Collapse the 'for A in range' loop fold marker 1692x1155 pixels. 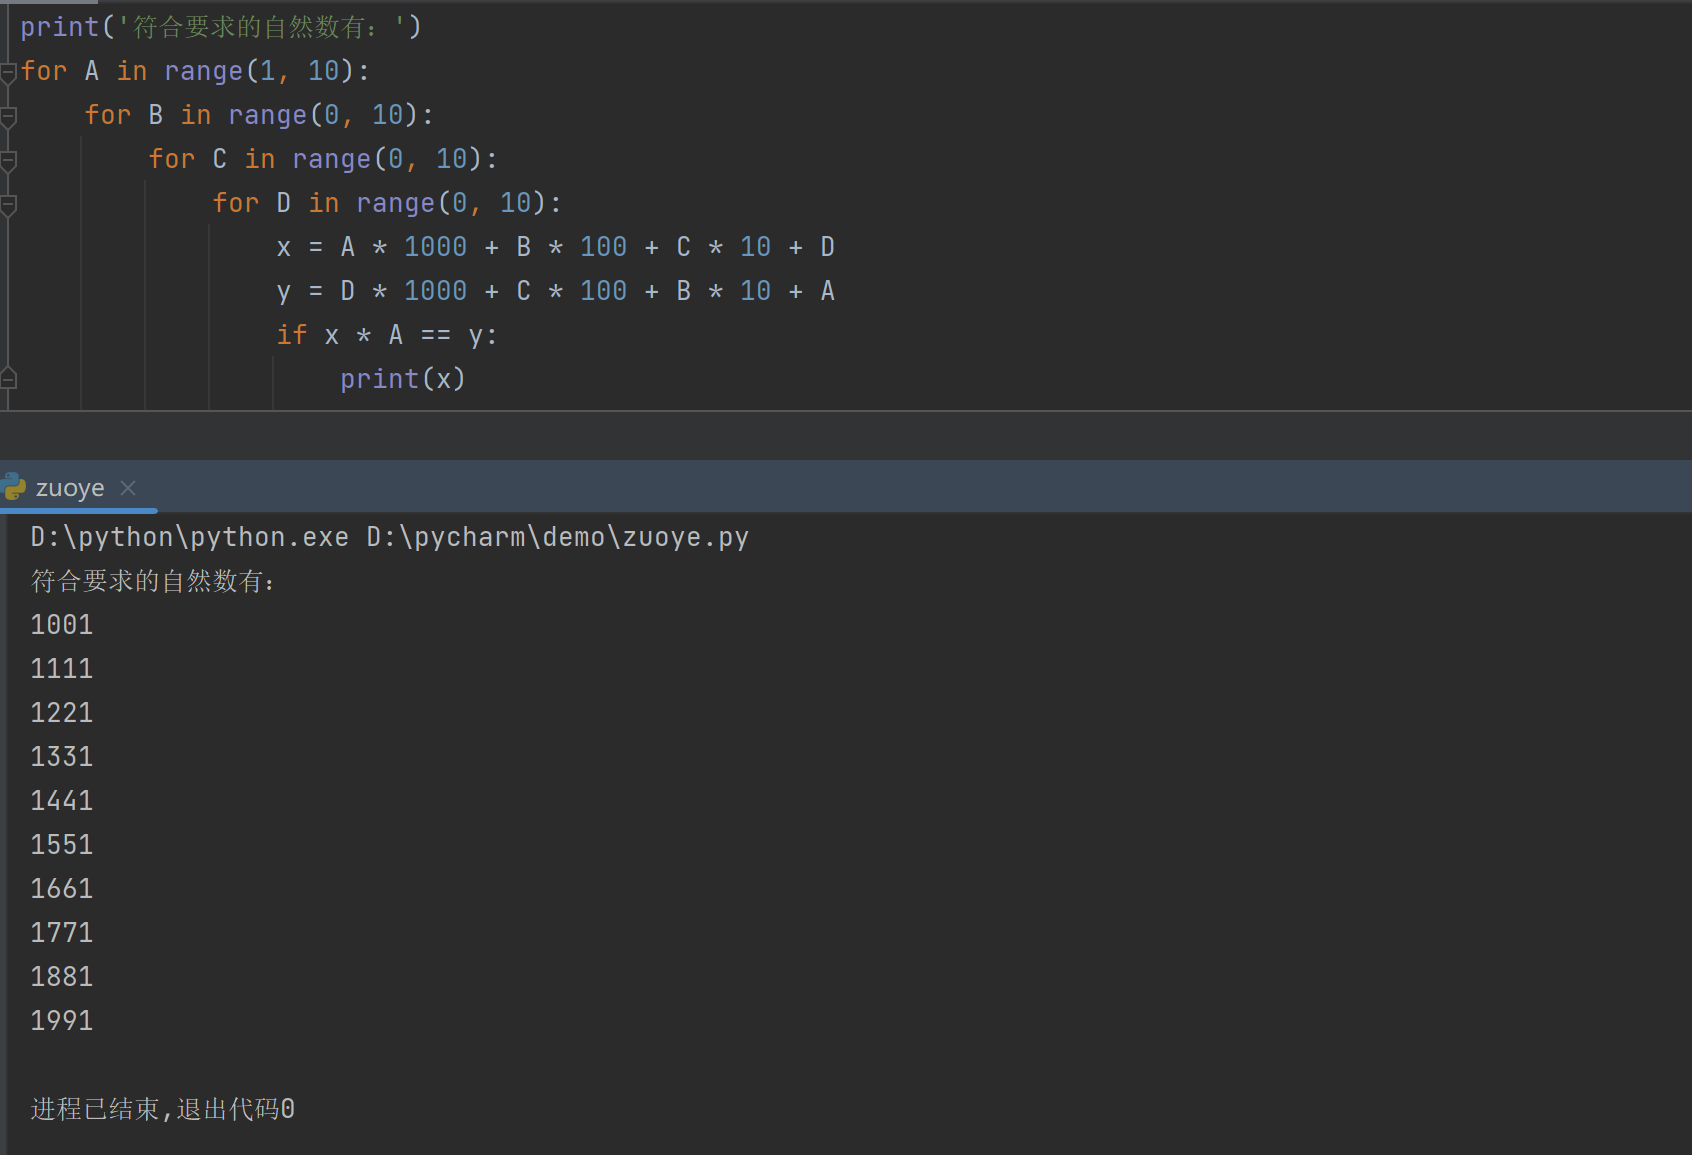[7, 71]
